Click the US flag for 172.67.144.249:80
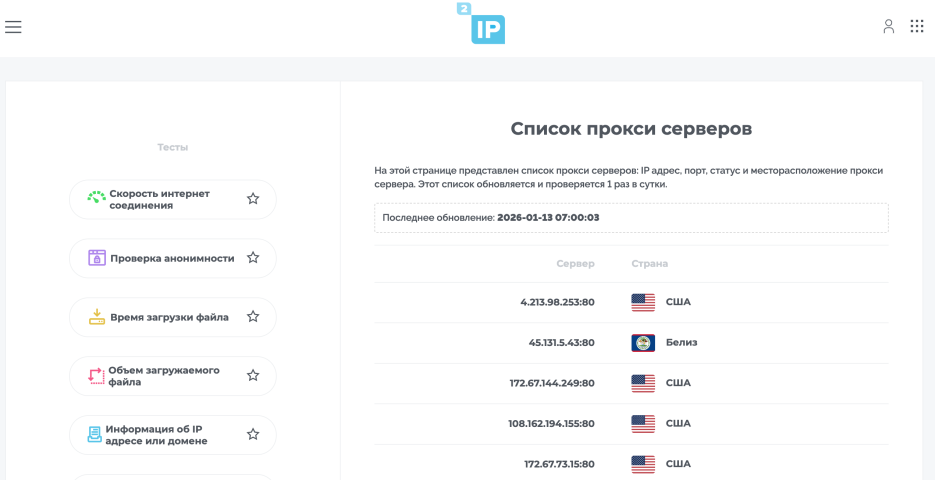The image size is (935, 480). click(643, 383)
